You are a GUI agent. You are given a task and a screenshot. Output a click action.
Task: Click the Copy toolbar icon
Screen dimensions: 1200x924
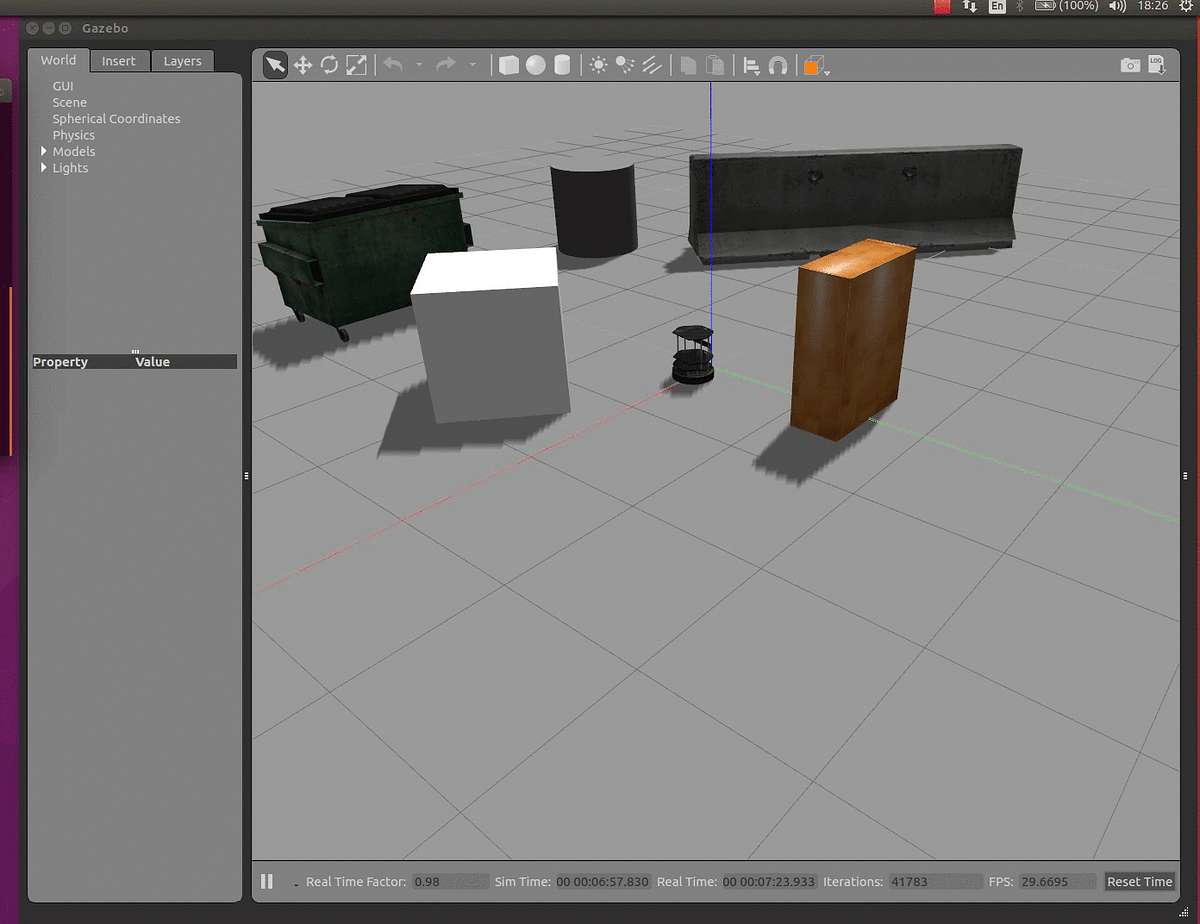tap(689, 64)
